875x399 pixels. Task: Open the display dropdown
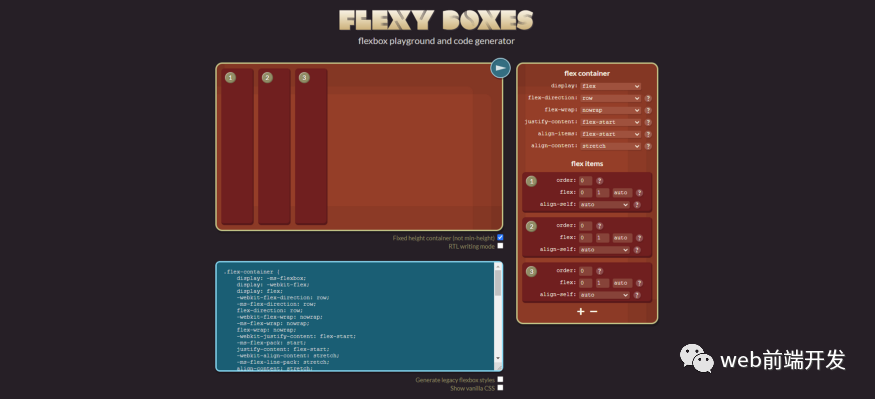point(610,86)
